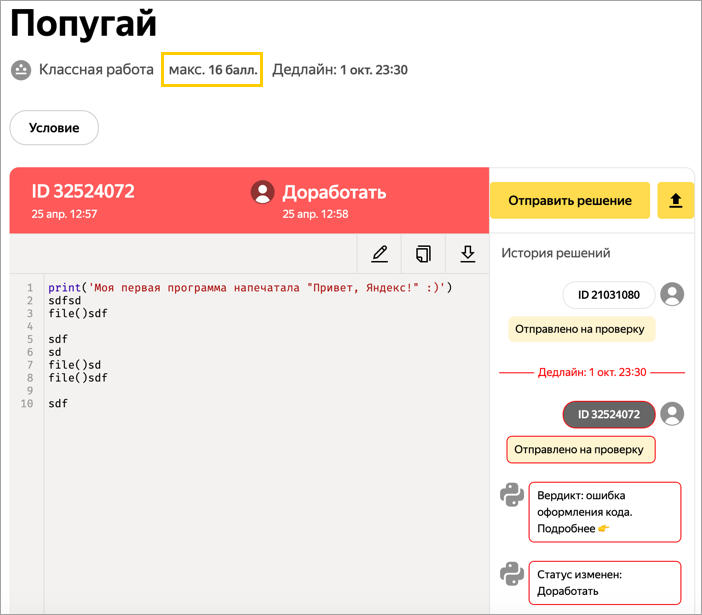Click the first Отправлено на проверку status

[x=579, y=329]
